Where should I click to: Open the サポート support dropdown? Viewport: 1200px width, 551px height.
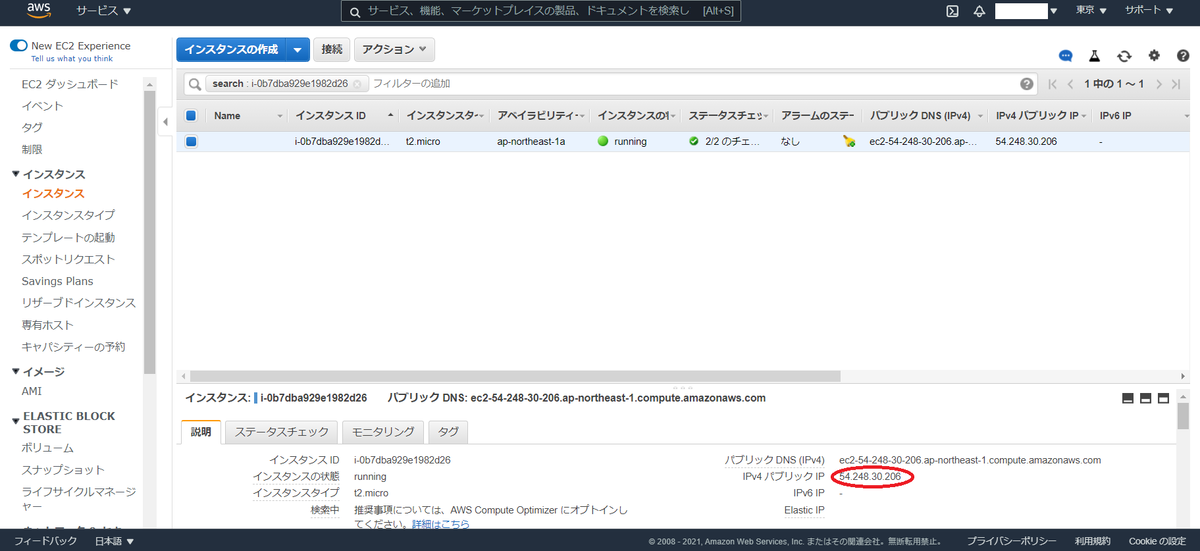(1148, 11)
